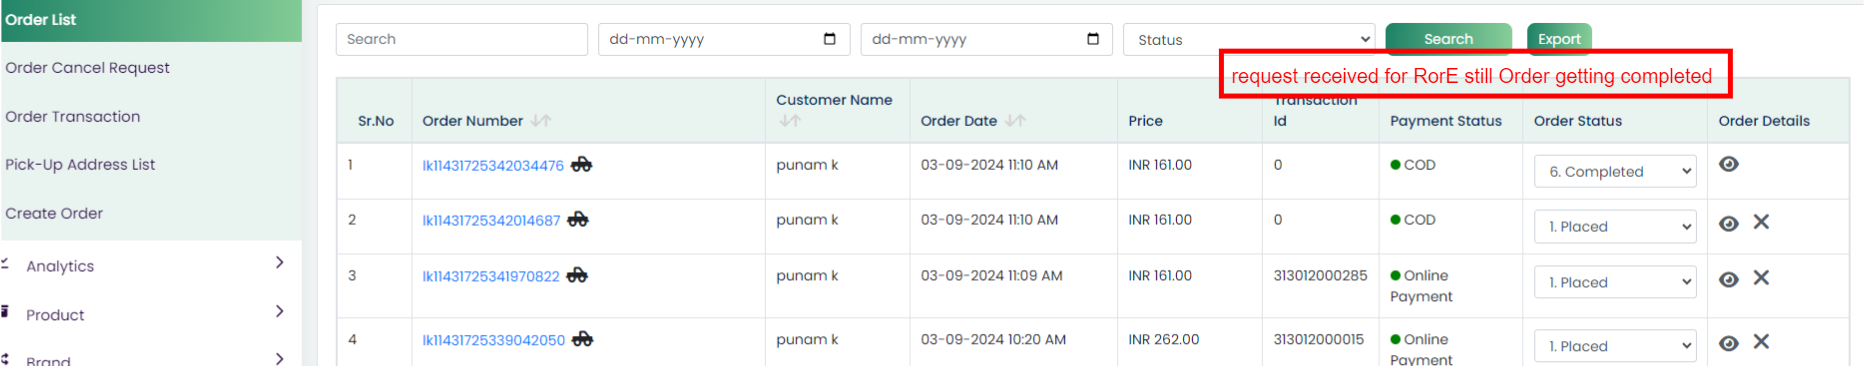The width and height of the screenshot is (1865, 366).
Task: View details of order lk11431725341970822 via eye icon
Action: pos(1729,279)
